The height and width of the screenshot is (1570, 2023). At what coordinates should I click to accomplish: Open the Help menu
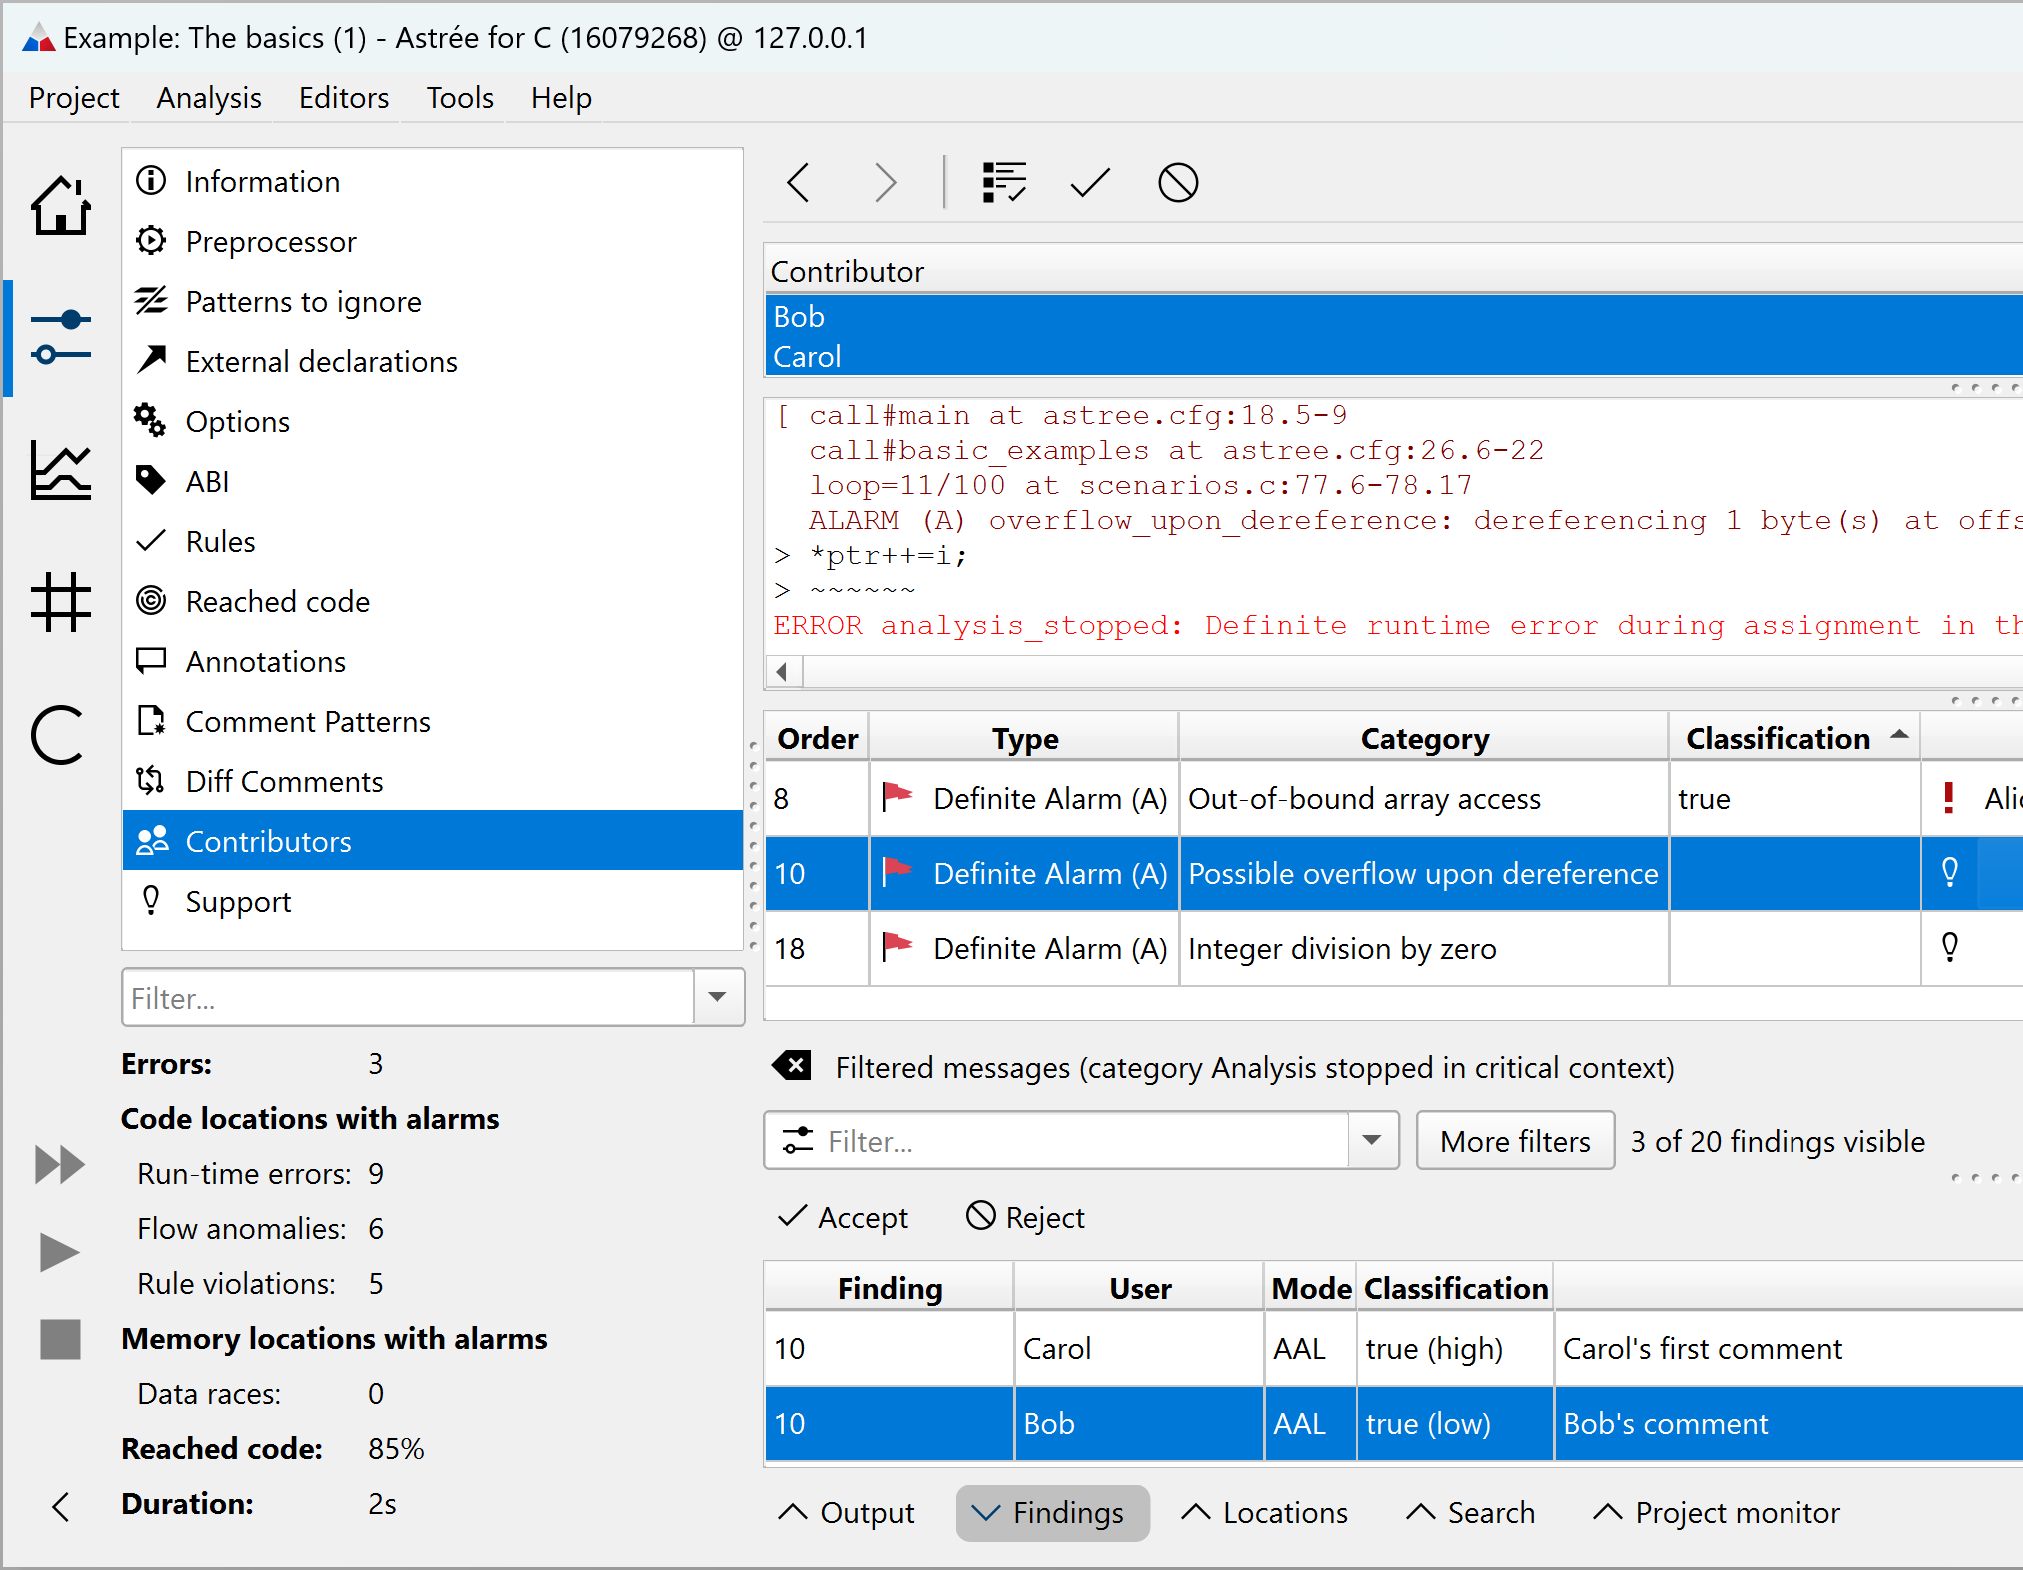(561, 97)
